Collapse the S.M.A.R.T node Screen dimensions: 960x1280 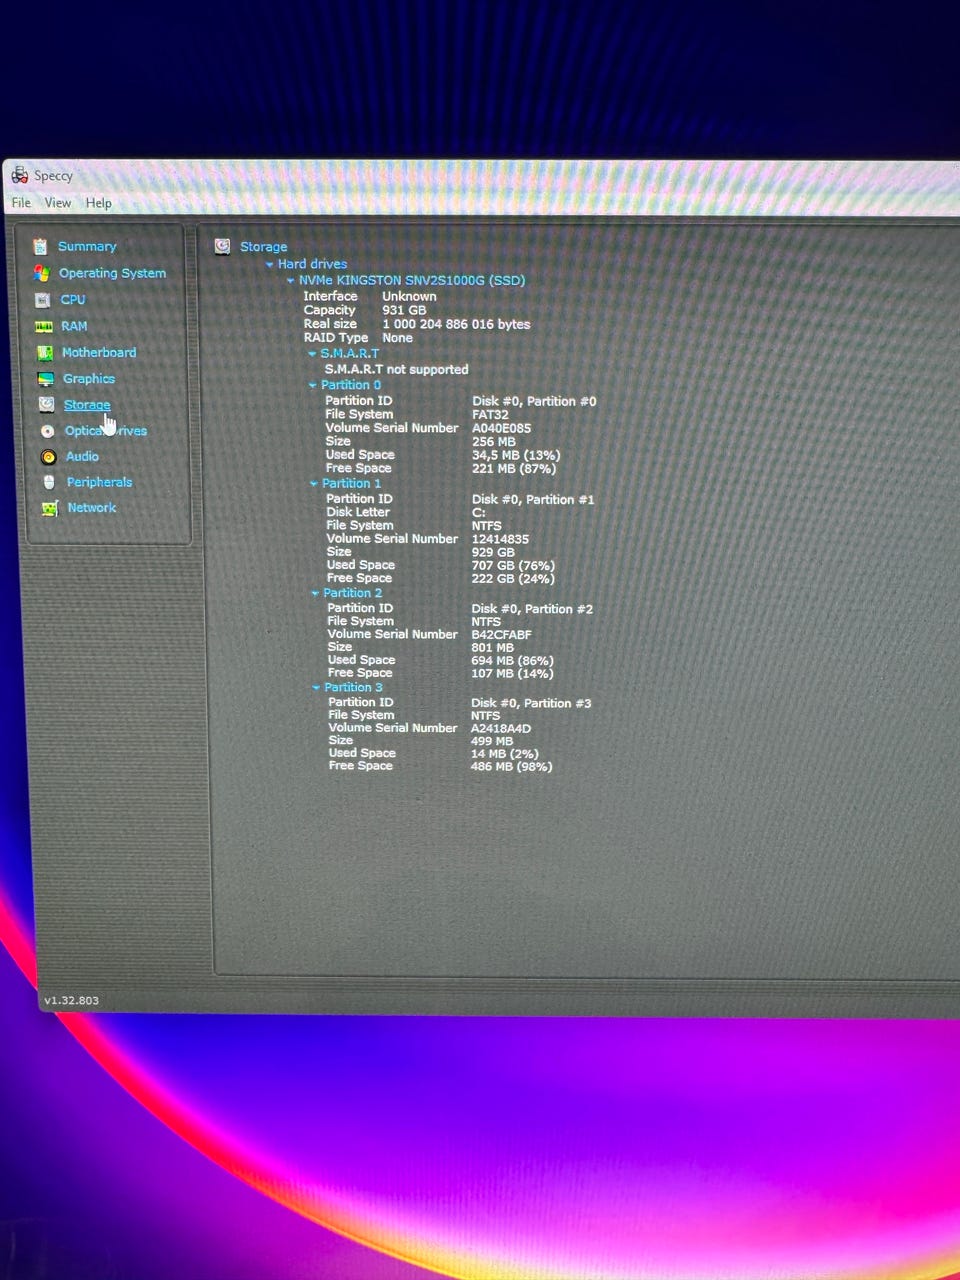coord(312,354)
